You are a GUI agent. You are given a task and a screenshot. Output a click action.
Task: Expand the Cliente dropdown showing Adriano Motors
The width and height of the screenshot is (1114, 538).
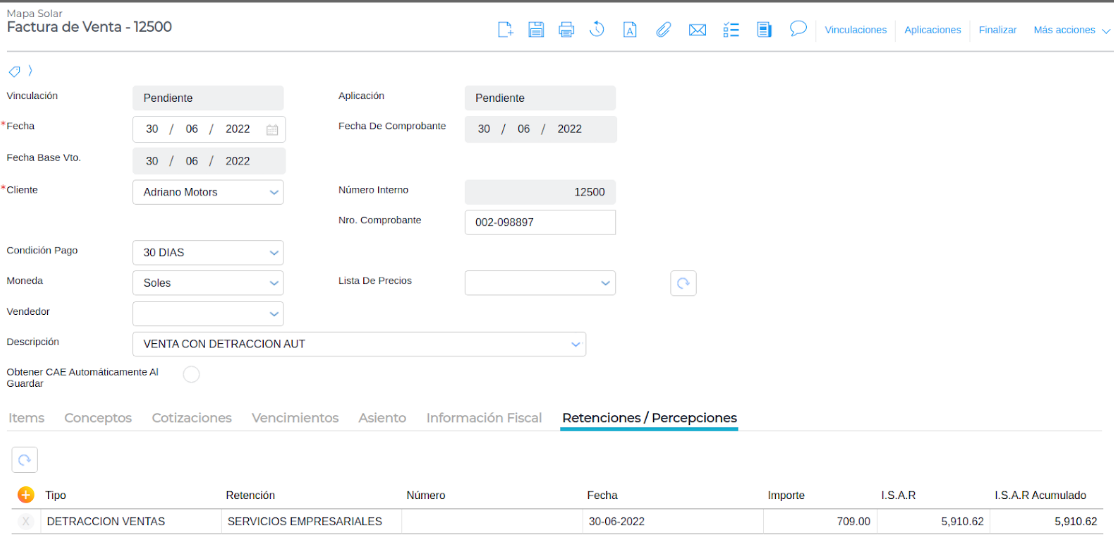click(x=207, y=192)
